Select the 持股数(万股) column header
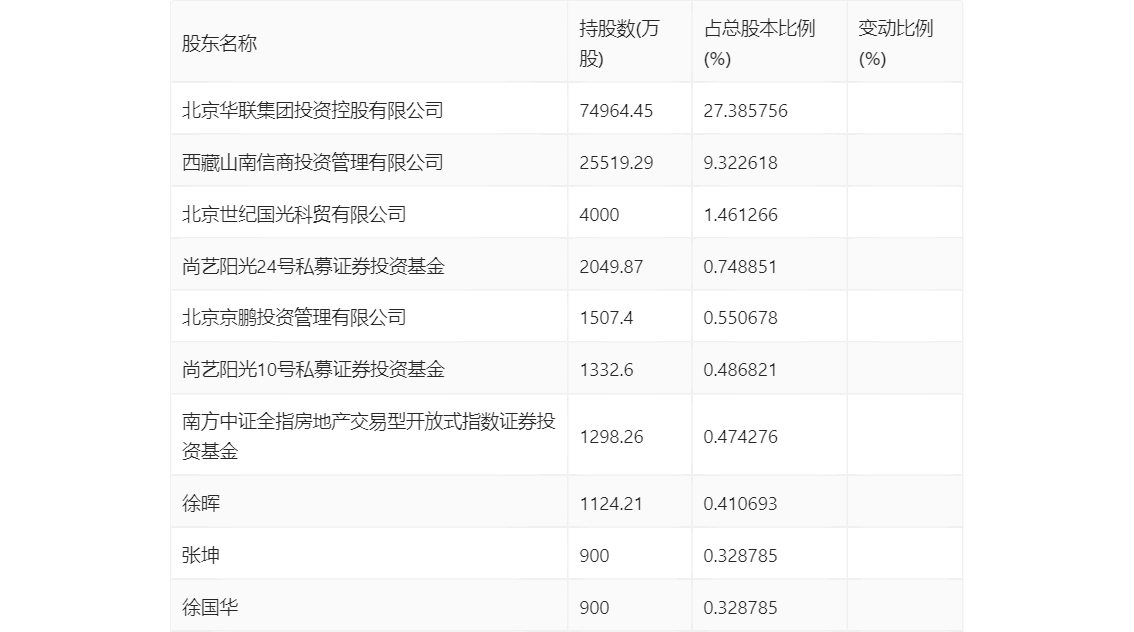 [x=619, y=43]
